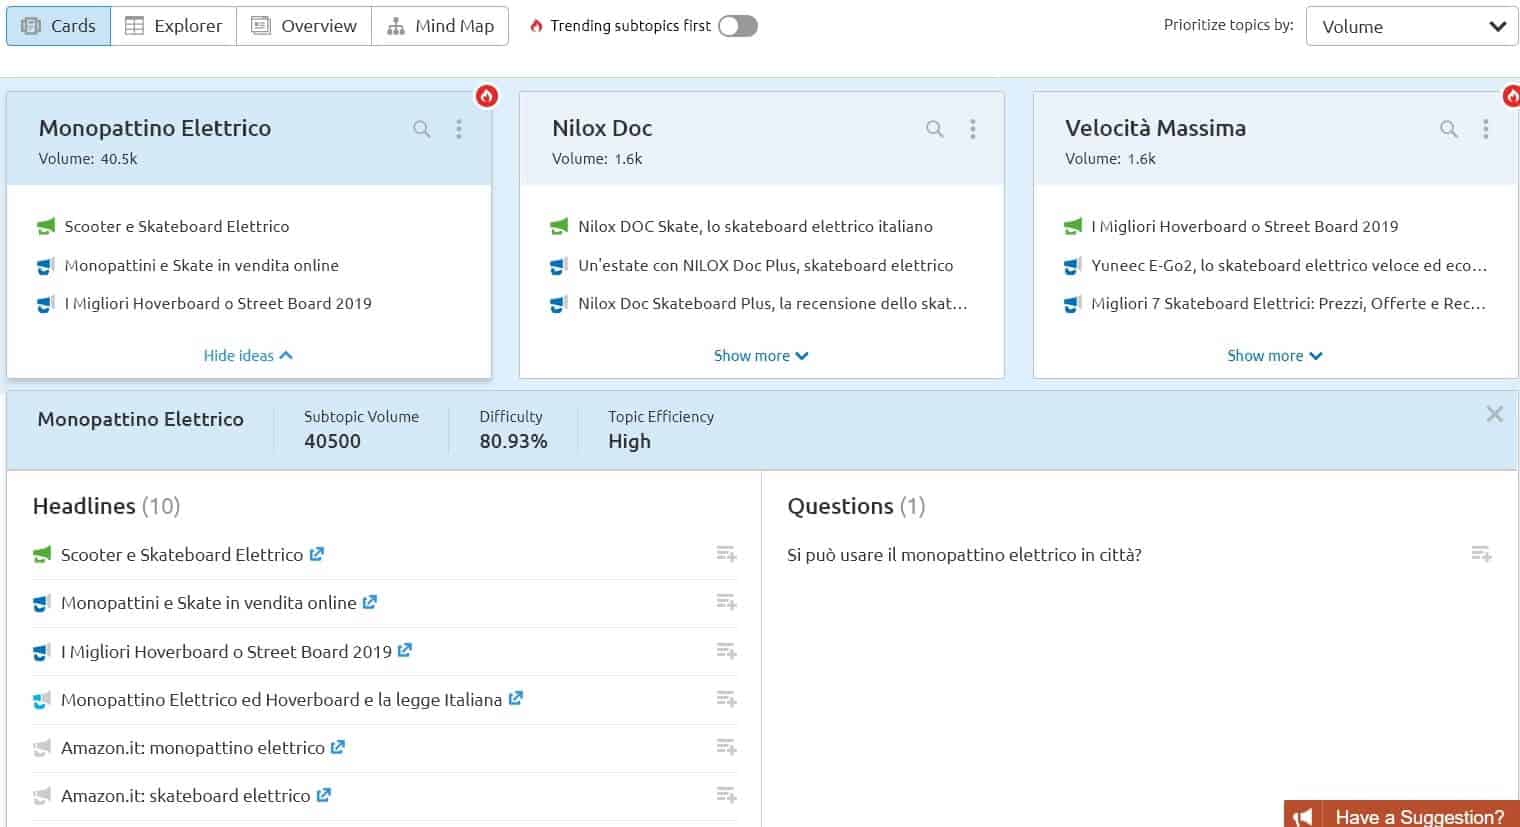Open external link for I Migliori Hoverboard headline in list
Screen dimensions: 1520x827
point(405,650)
